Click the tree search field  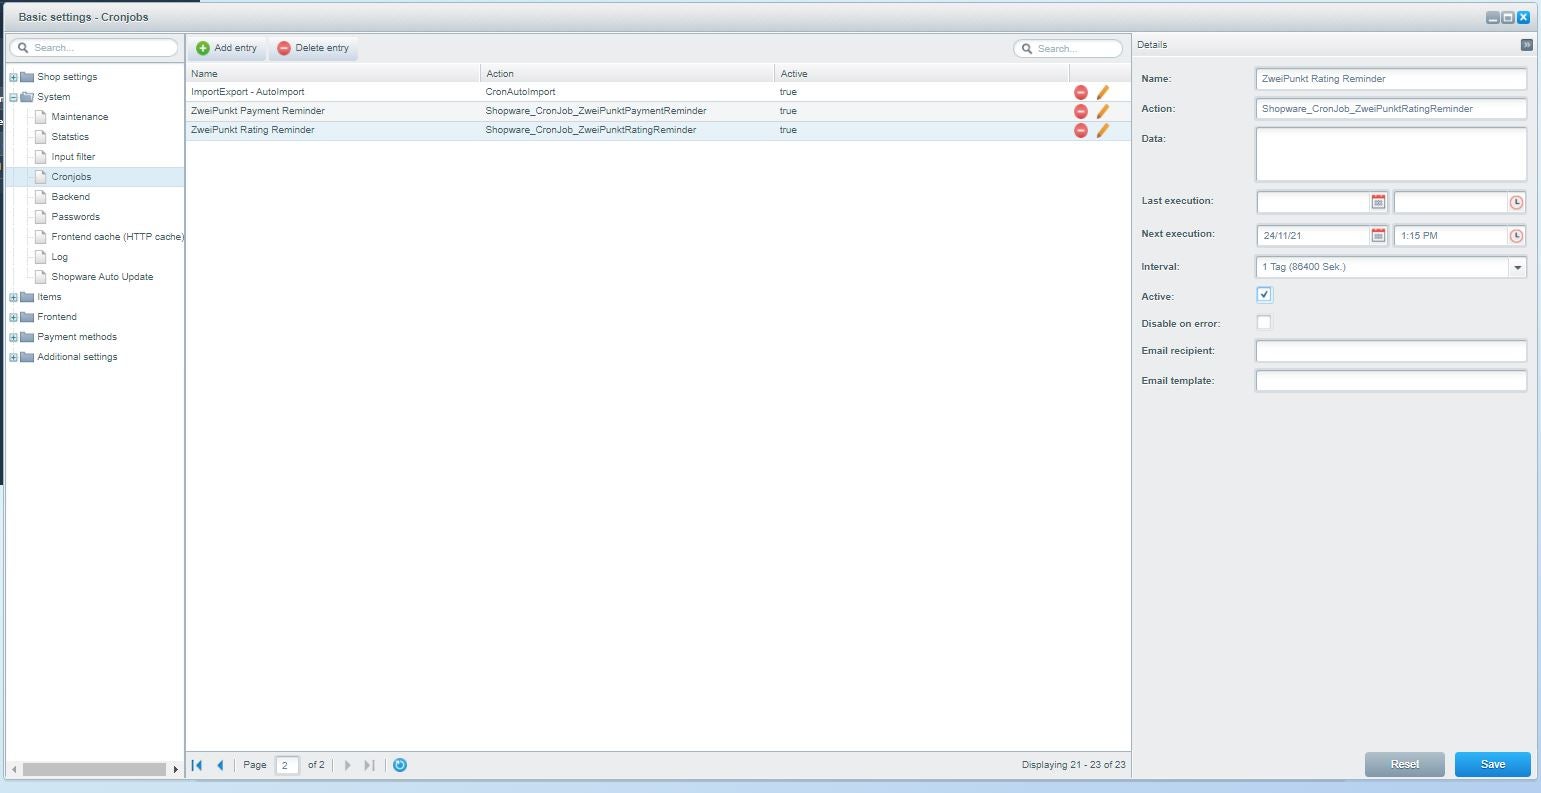(94, 47)
